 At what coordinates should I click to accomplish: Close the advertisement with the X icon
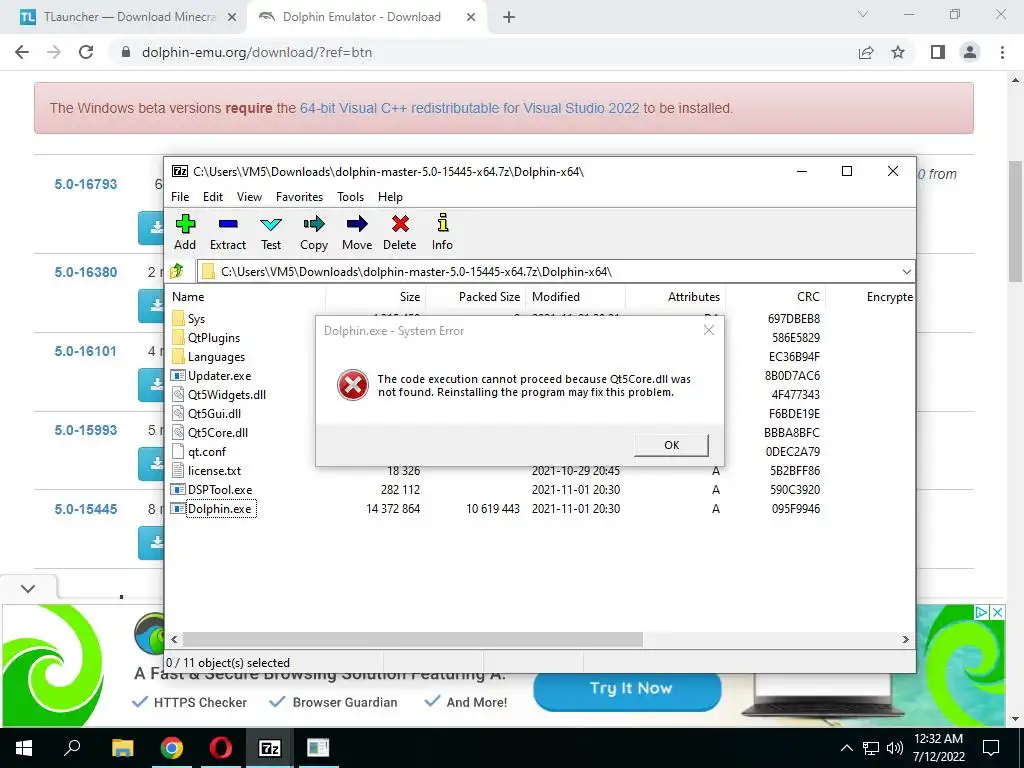pos(997,613)
